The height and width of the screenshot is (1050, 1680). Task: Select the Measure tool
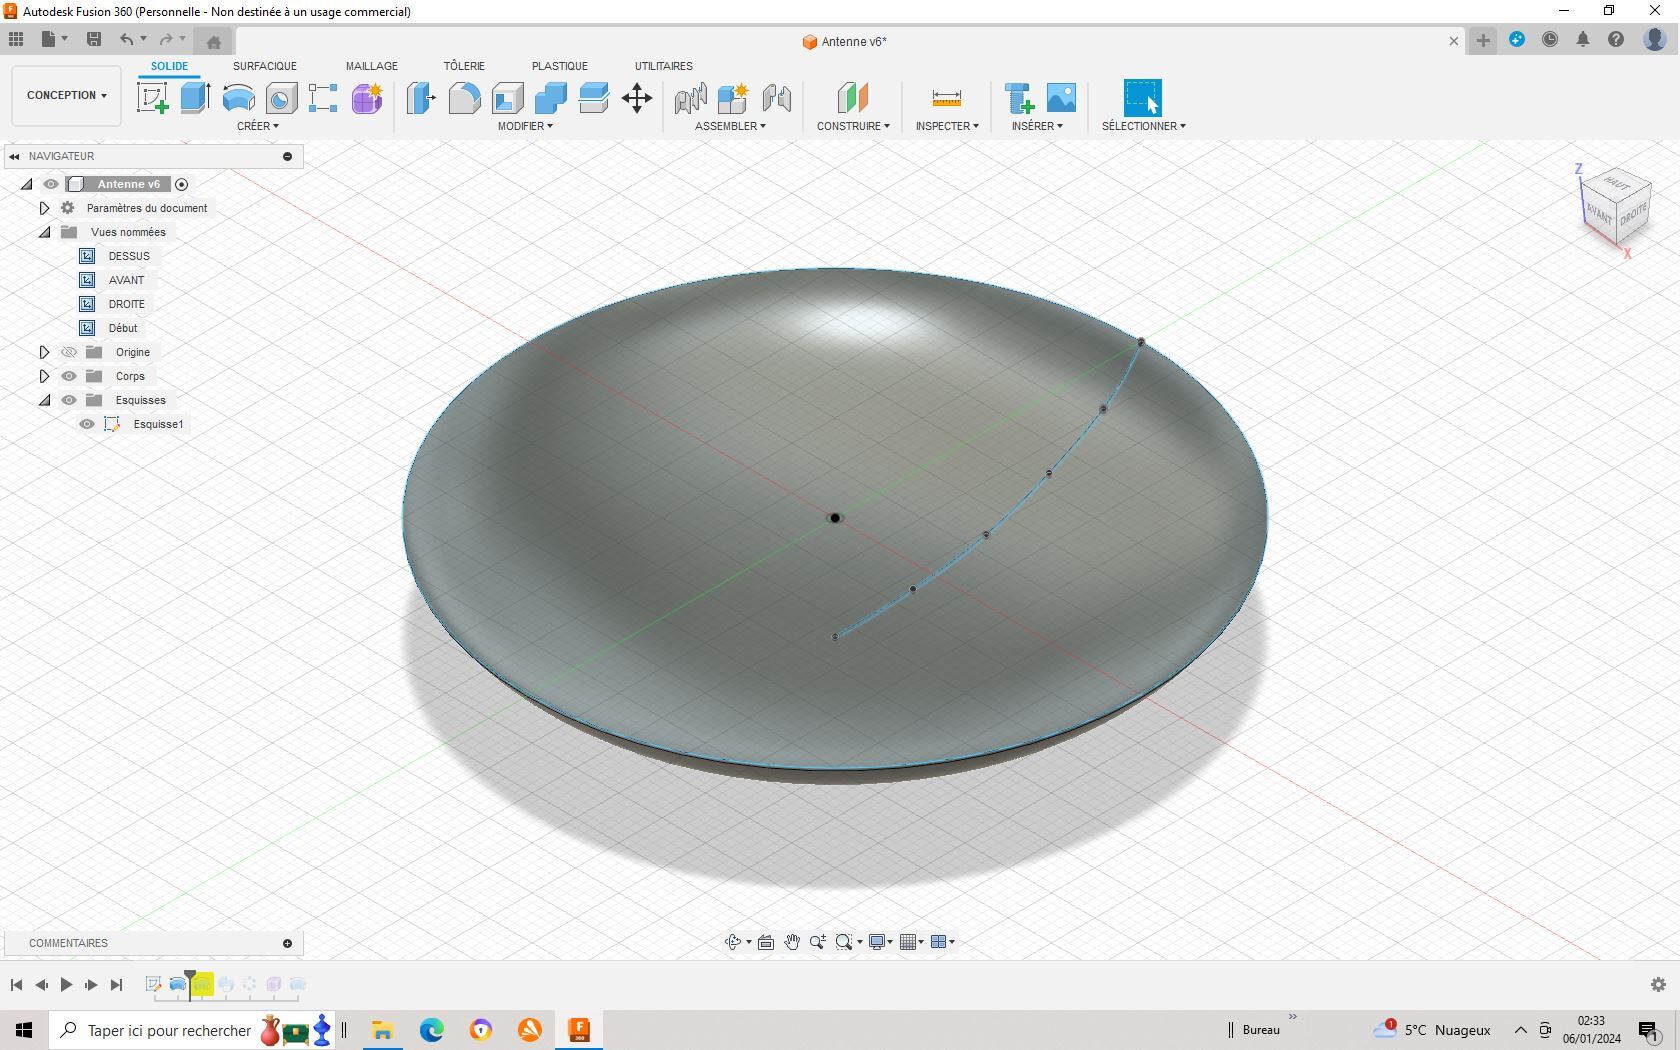[x=946, y=98]
